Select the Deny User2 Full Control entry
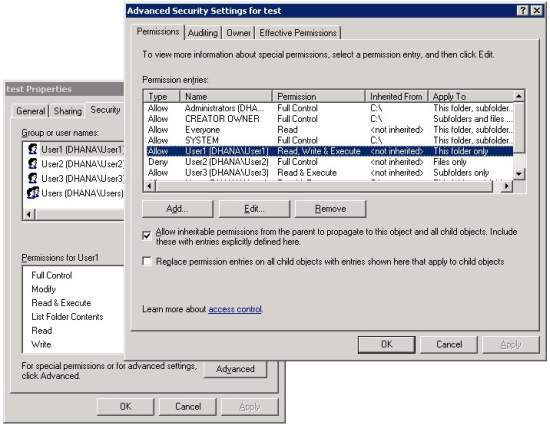 [329, 162]
